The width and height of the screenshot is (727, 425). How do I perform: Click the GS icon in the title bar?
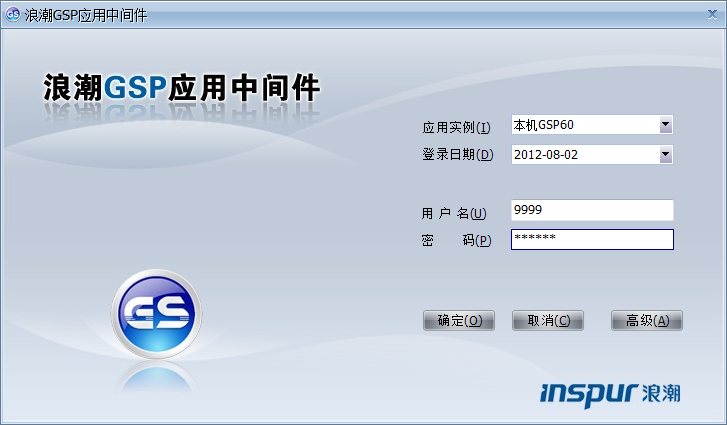[13, 14]
